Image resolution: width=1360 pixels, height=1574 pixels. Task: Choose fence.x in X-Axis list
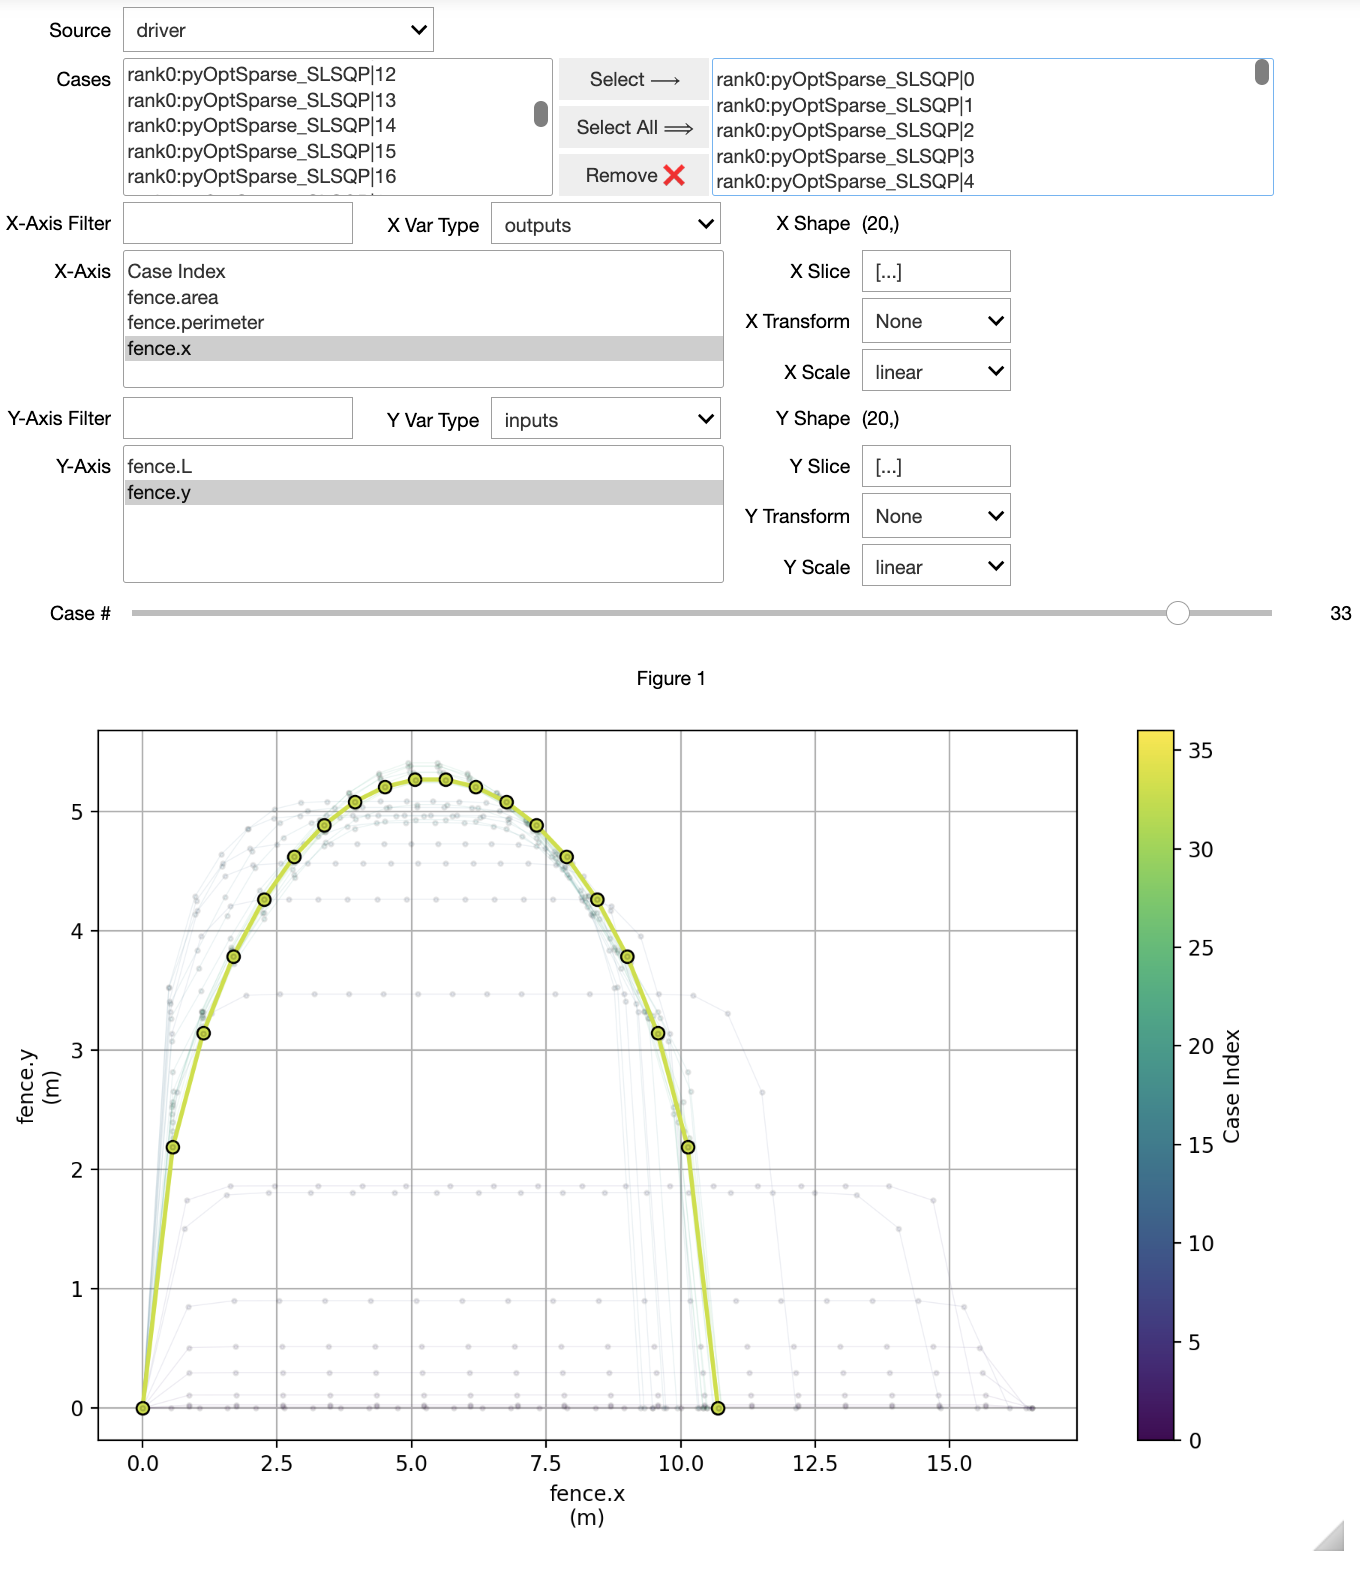pos(423,348)
